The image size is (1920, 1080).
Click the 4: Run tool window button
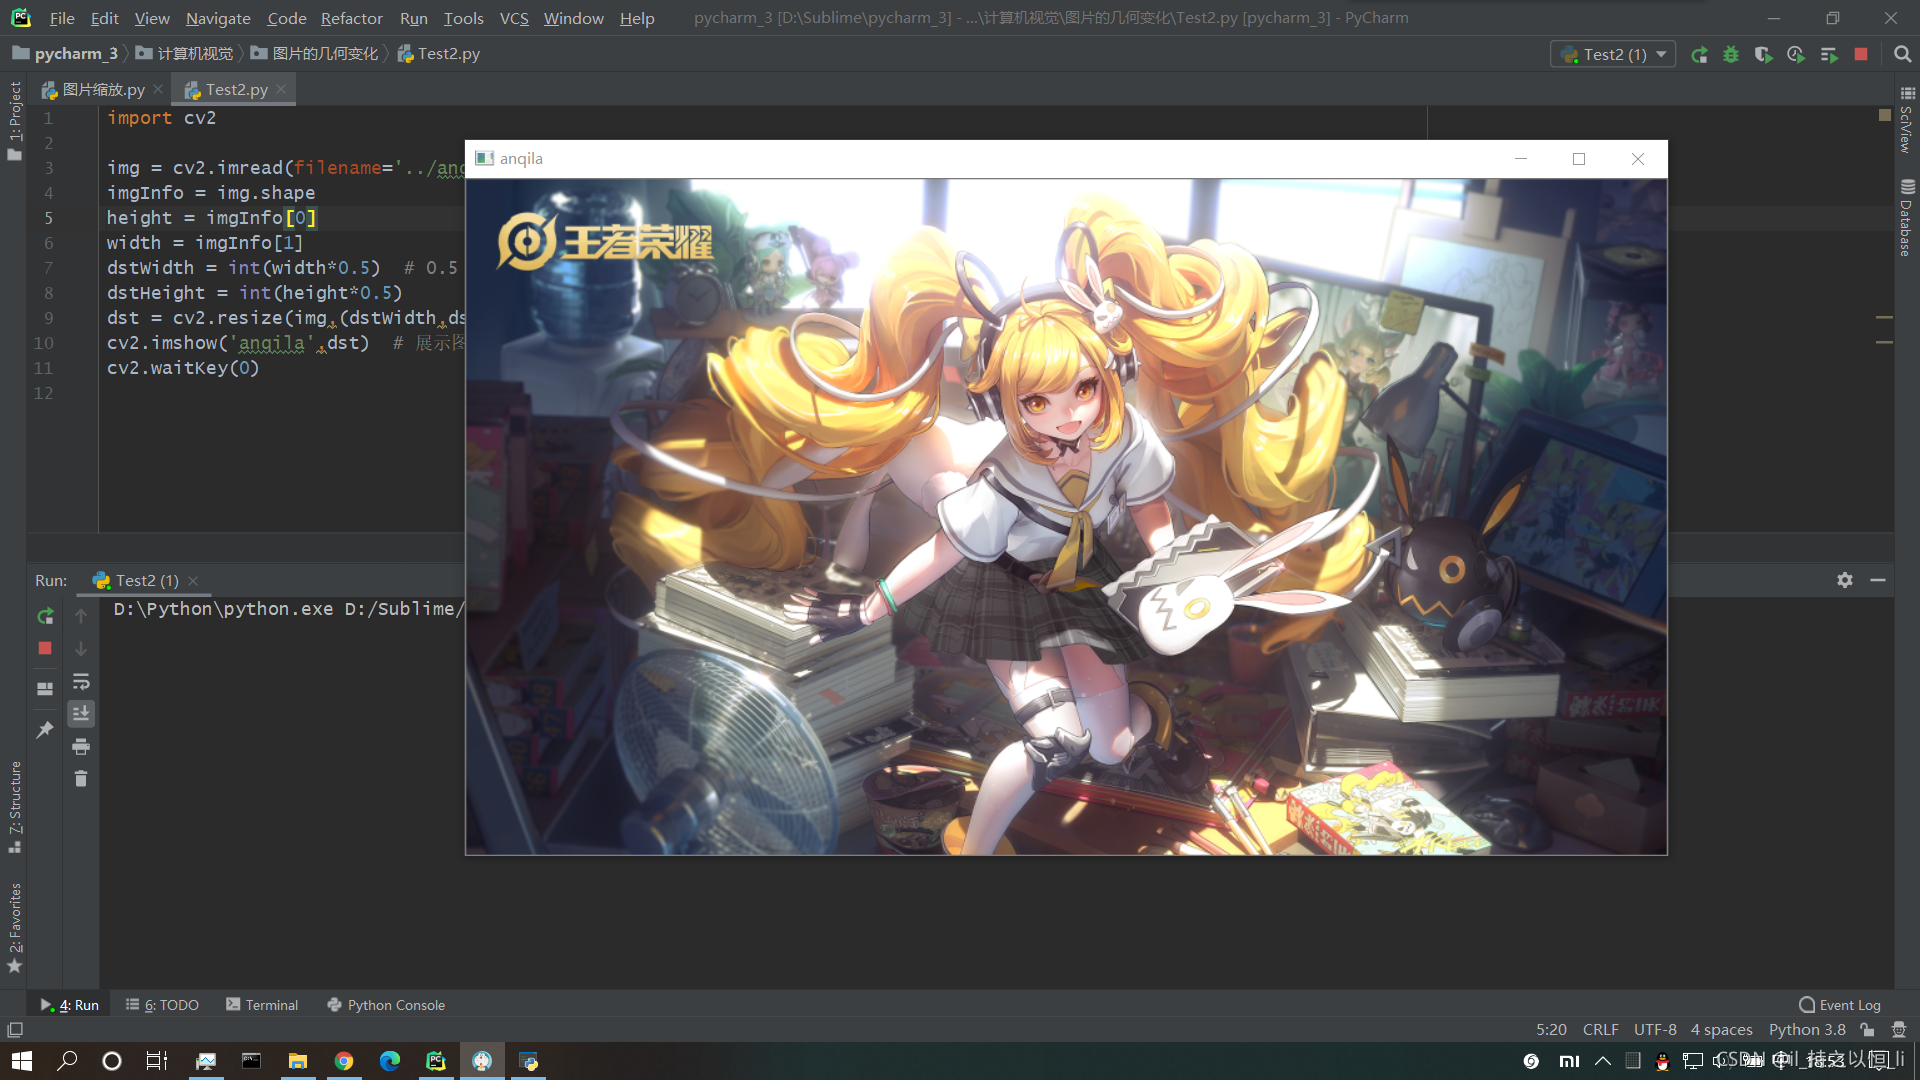click(x=70, y=1005)
